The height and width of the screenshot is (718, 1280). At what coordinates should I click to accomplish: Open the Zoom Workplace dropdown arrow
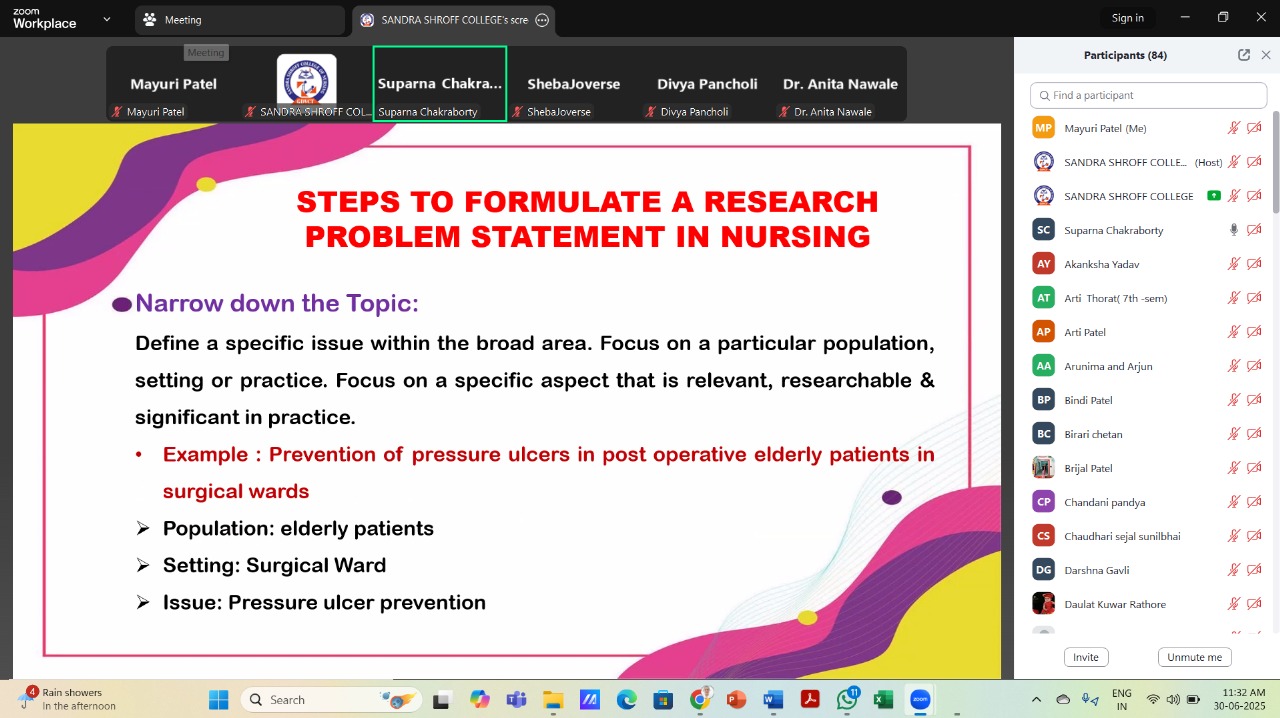click(x=107, y=19)
